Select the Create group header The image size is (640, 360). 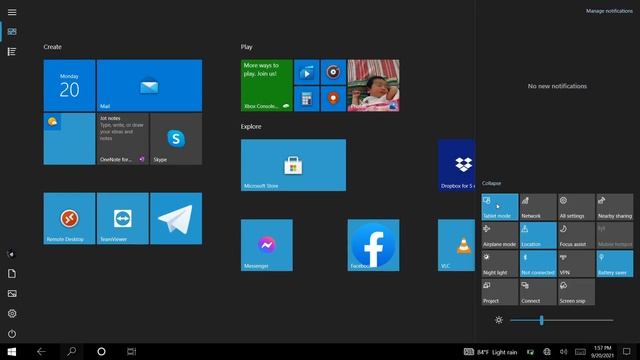click(52, 47)
